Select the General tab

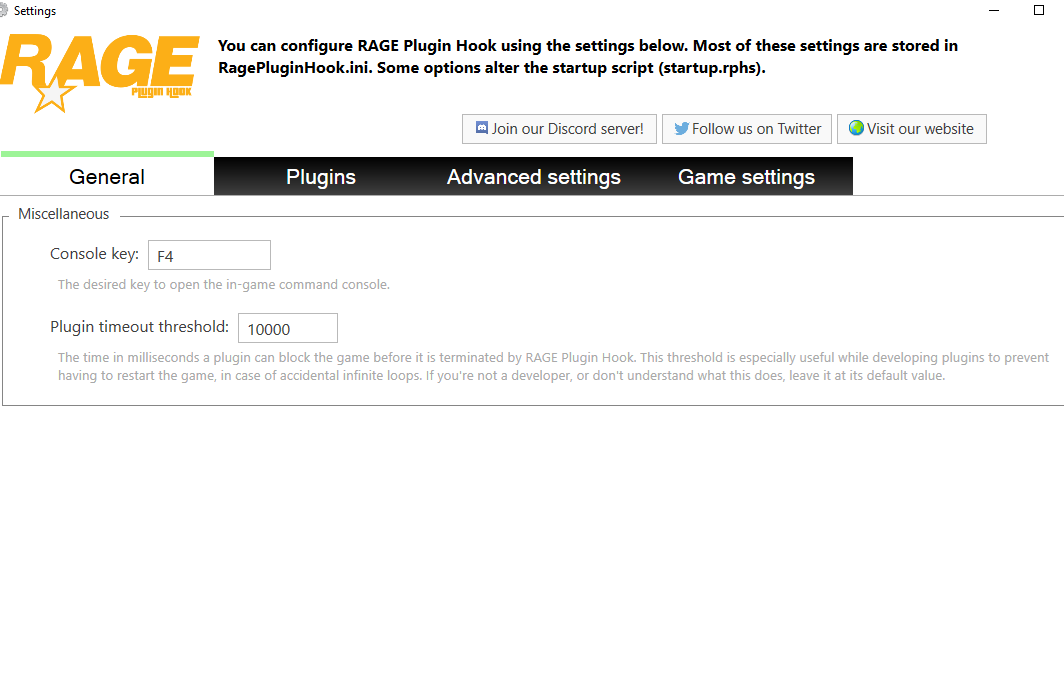[x=107, y=176]
